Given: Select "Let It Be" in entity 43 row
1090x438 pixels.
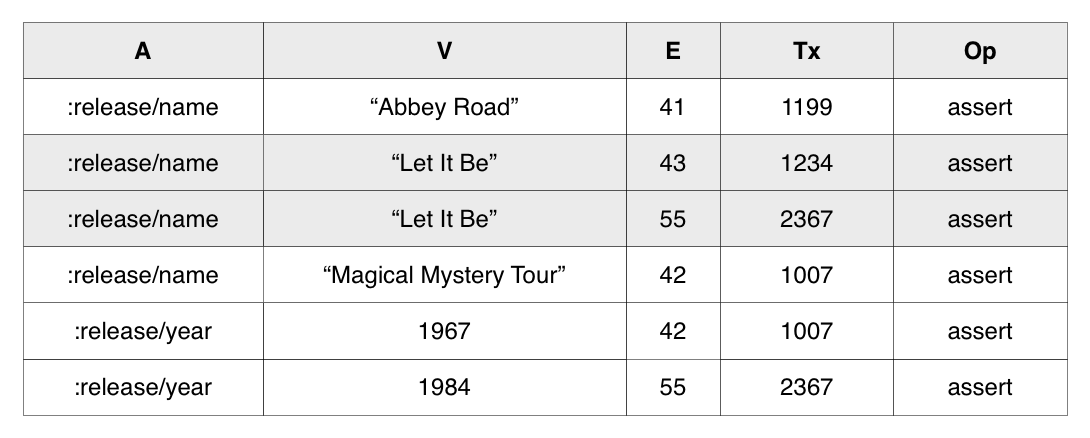Looking at the screenshot, I should tap(445, 163).
